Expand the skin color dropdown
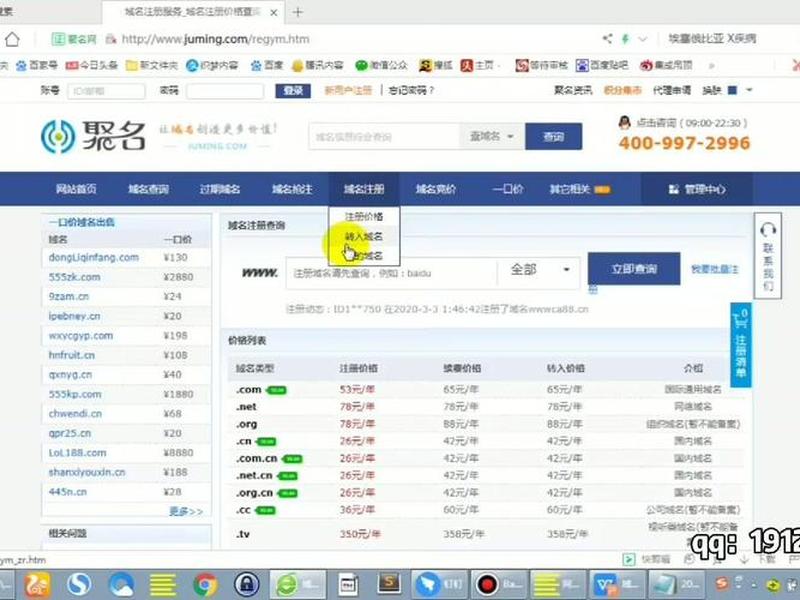 click(x=749, y=90)
